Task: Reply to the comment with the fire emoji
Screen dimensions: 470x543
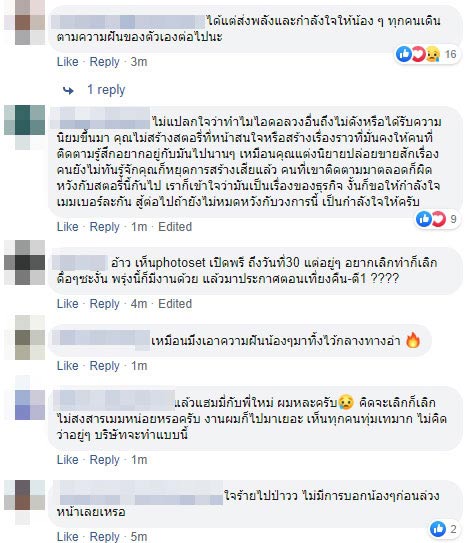Action: [104, 365]
